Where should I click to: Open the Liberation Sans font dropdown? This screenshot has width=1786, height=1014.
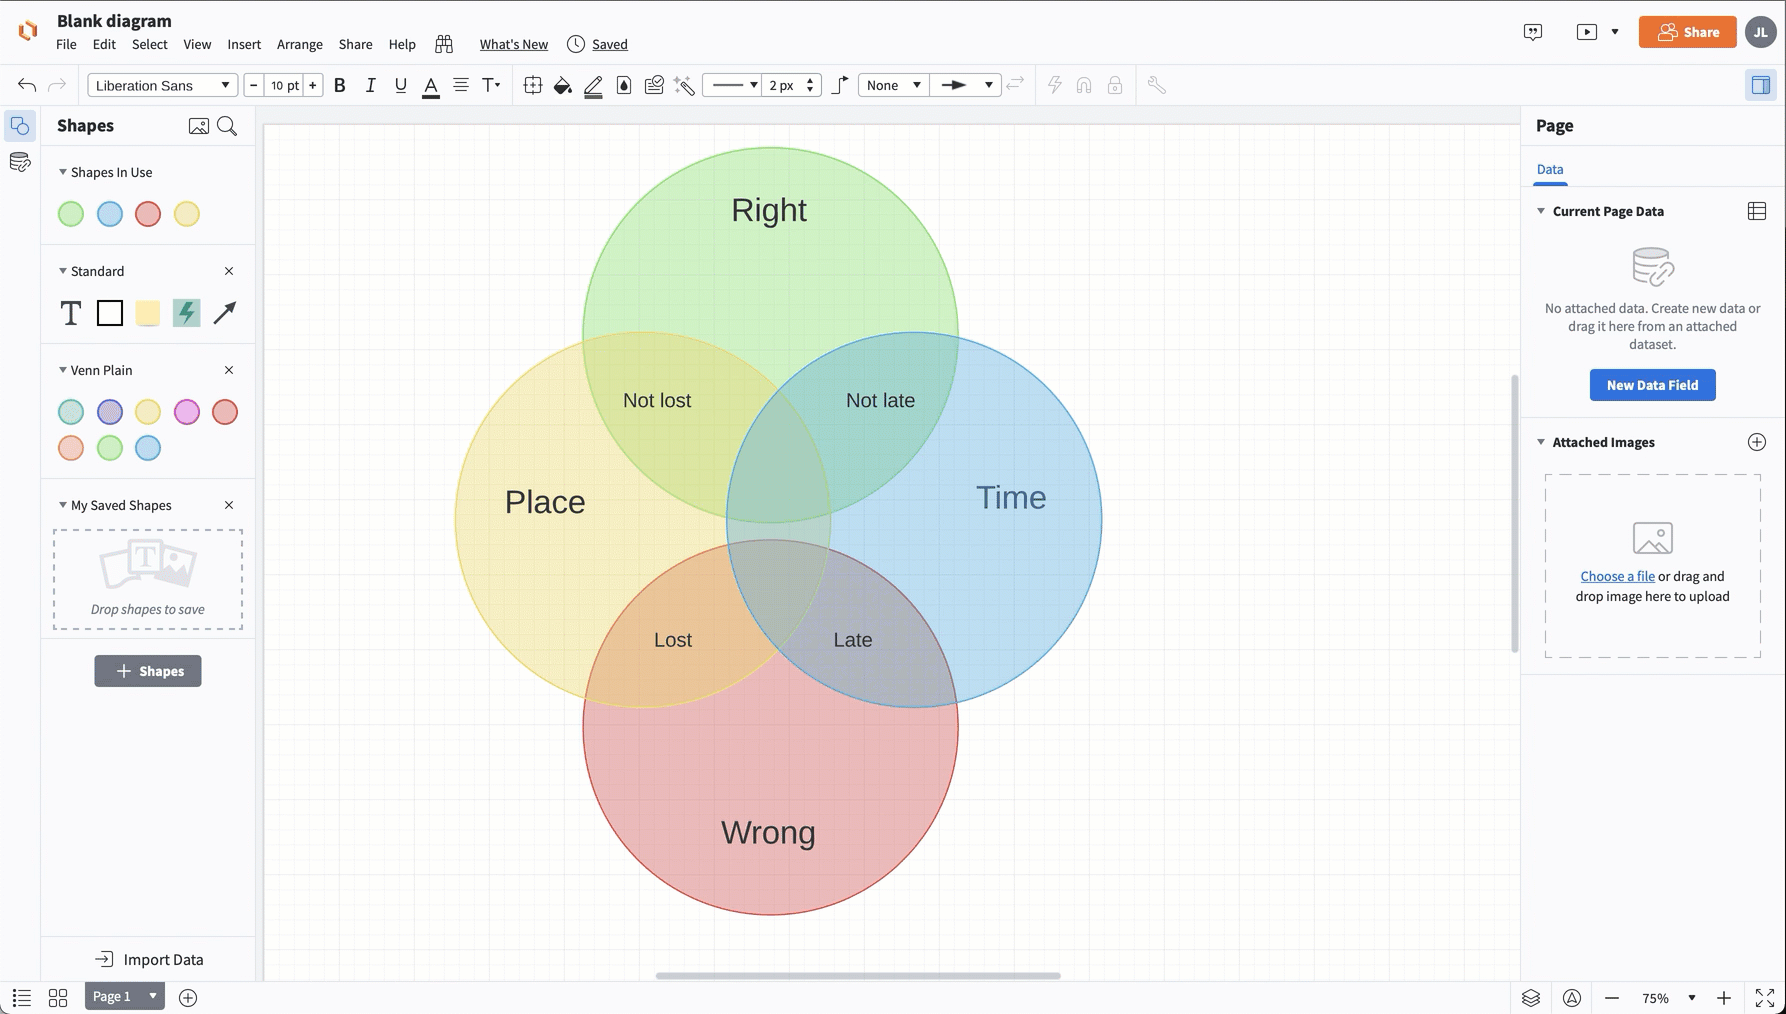(x=162, y=85)
